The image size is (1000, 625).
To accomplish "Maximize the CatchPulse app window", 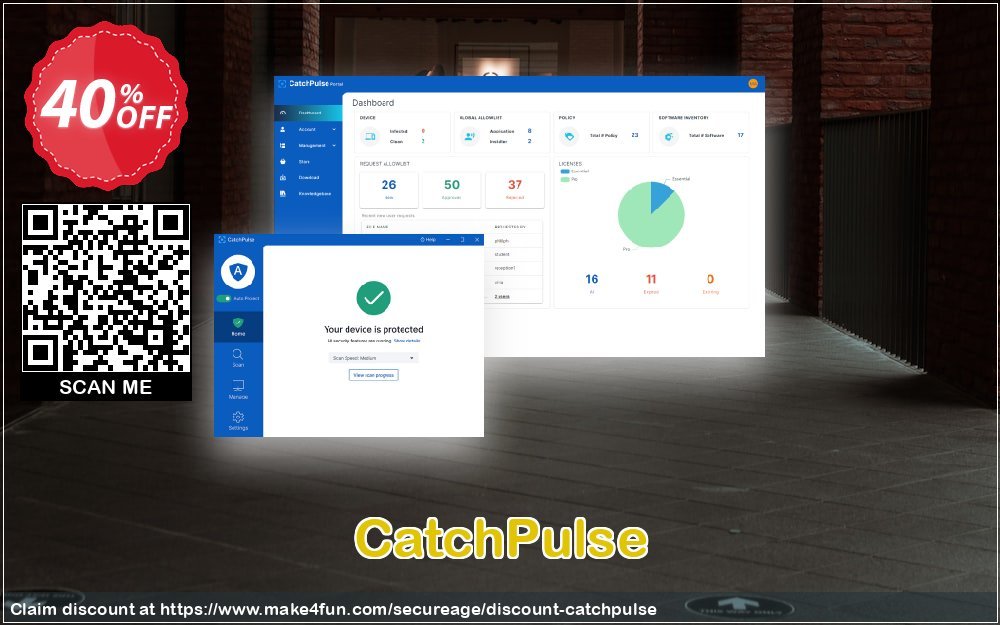I will [462, 240].
